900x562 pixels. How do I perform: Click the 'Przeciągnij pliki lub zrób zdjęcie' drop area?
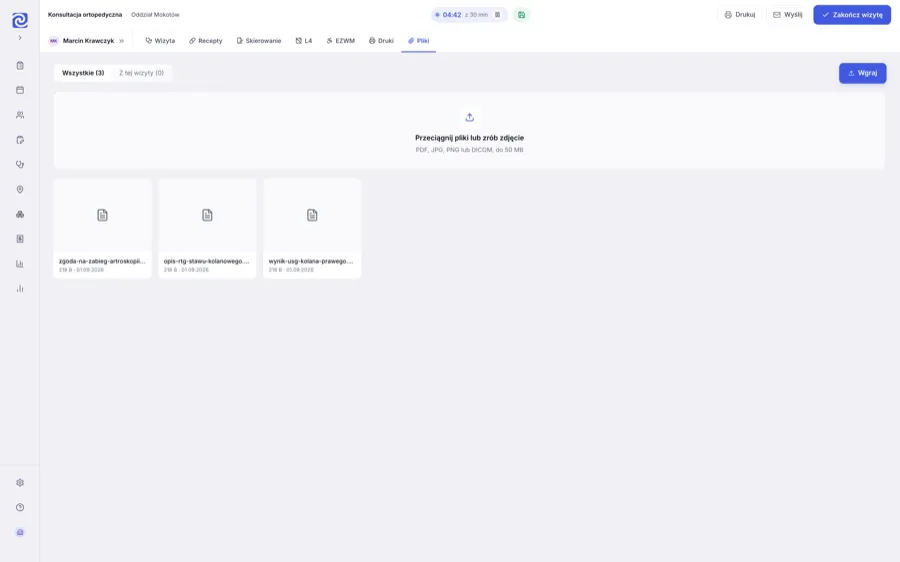(469, 131)
